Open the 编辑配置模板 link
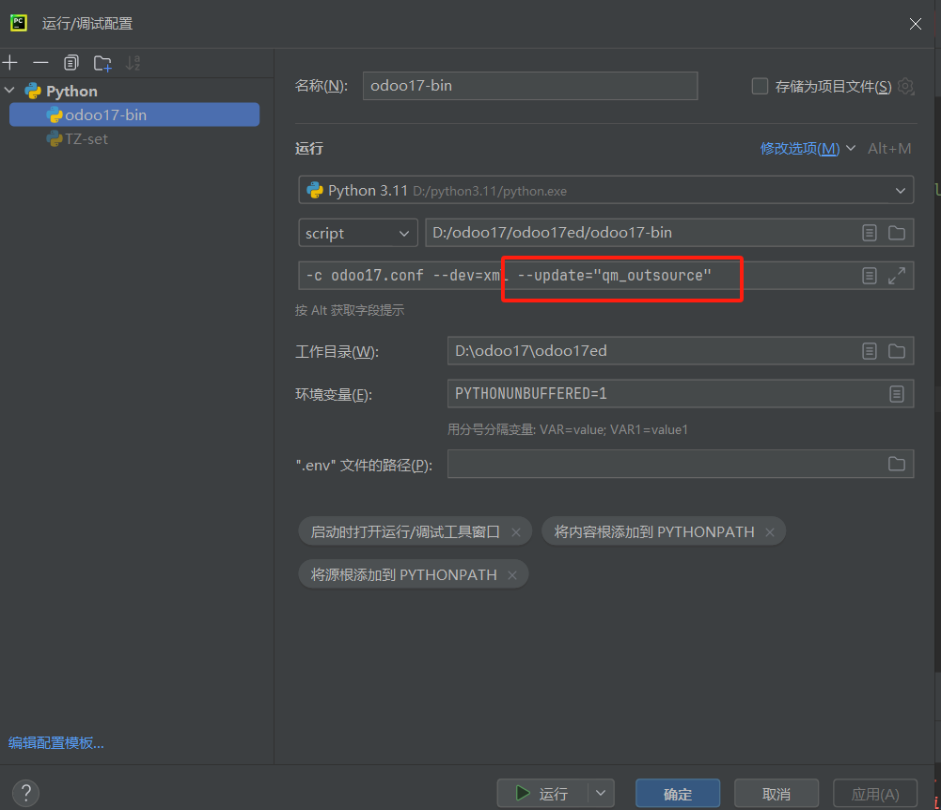This screenshot has height=810, width=941. (56, 743)
